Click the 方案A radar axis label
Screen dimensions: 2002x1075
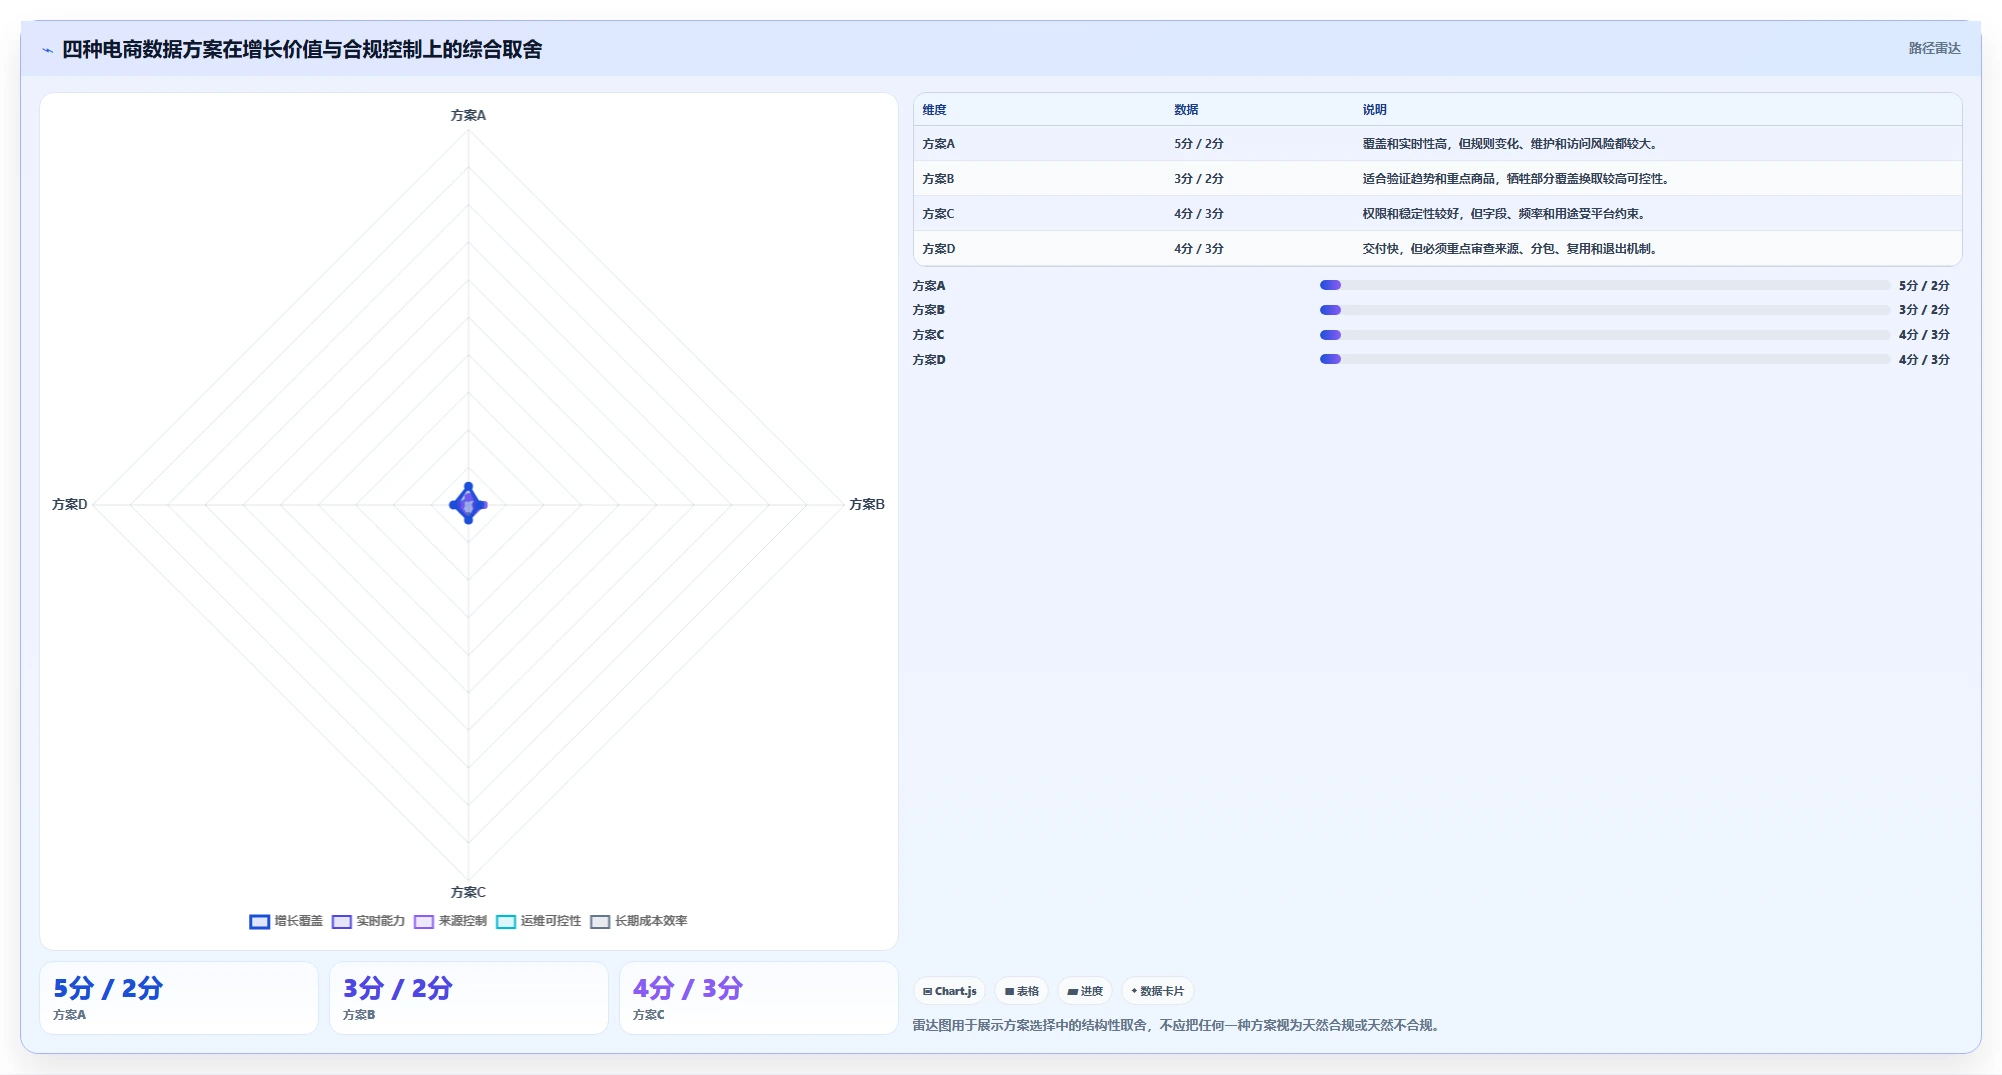(x=468, y=115)
